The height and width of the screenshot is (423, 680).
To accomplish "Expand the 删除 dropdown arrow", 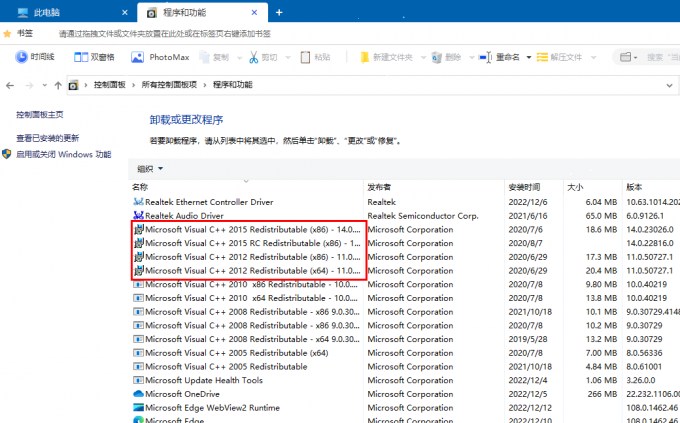I will (471, 57).
